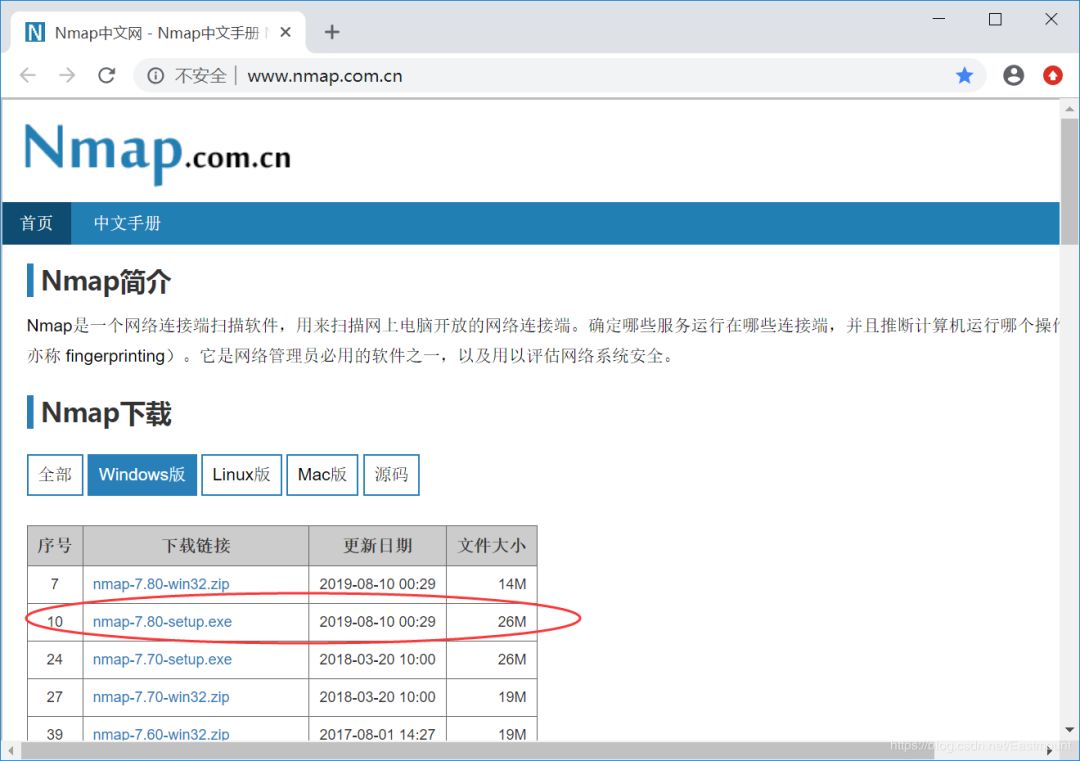Open the nmap-7.70-win32.zip link
The height and width of the screenshot is (761, 1080).
point(162,697)
